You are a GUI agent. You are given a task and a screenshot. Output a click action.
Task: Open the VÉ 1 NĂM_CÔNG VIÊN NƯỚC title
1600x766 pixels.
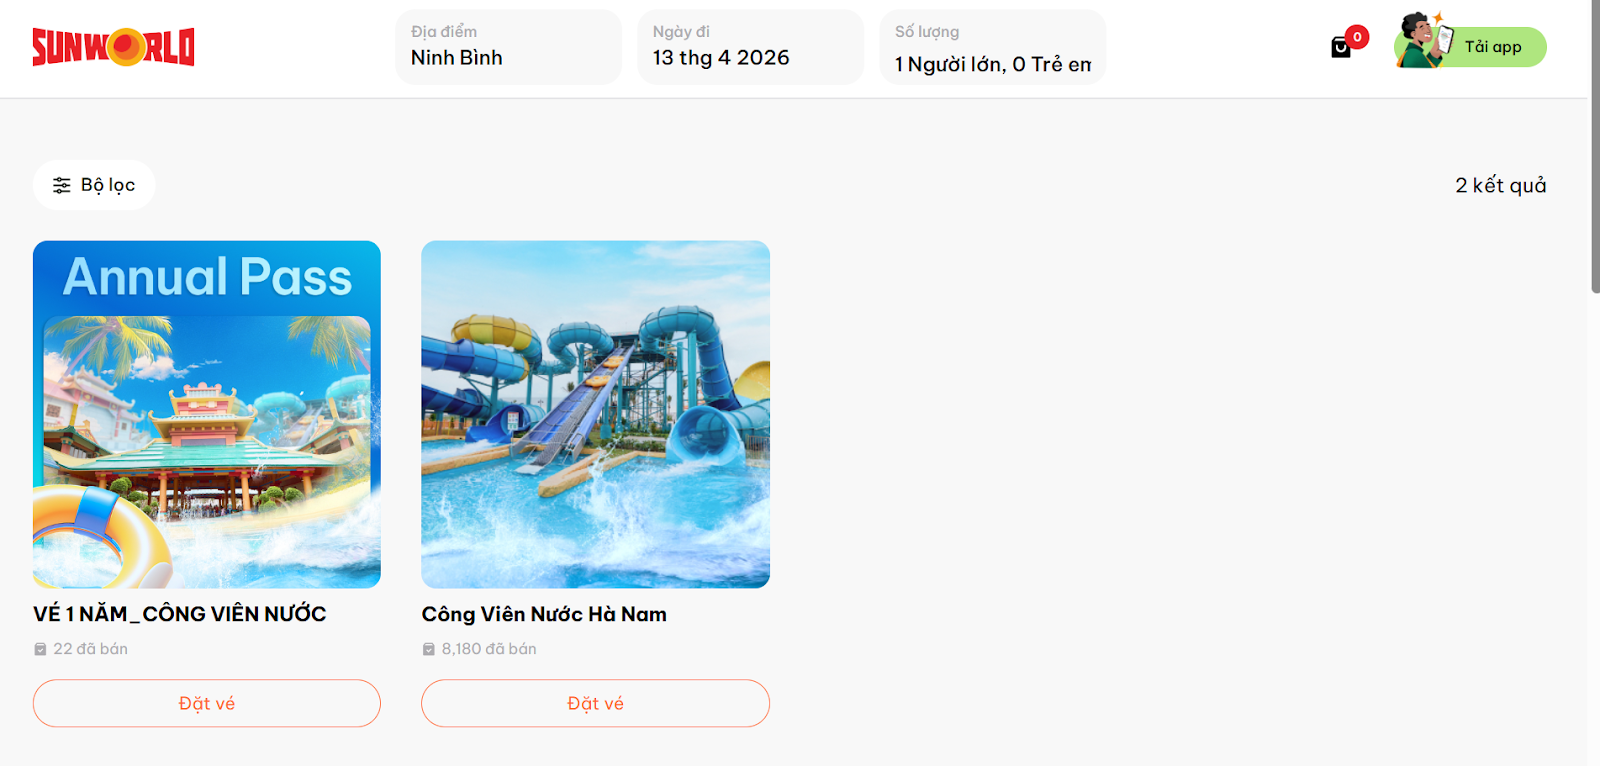180,614
